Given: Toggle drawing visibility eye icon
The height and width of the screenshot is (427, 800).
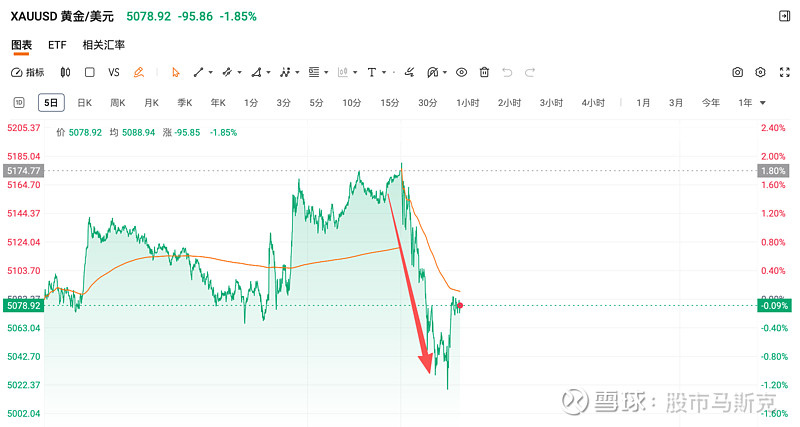Looking at the screenshot, I should 461,72.
